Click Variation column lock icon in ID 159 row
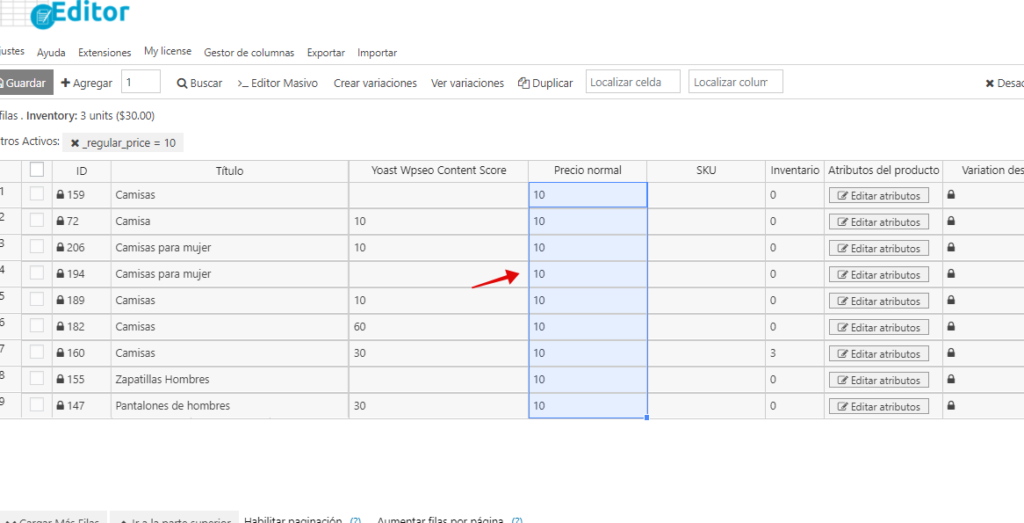The image size is (1024, 523). click(951, 194)
